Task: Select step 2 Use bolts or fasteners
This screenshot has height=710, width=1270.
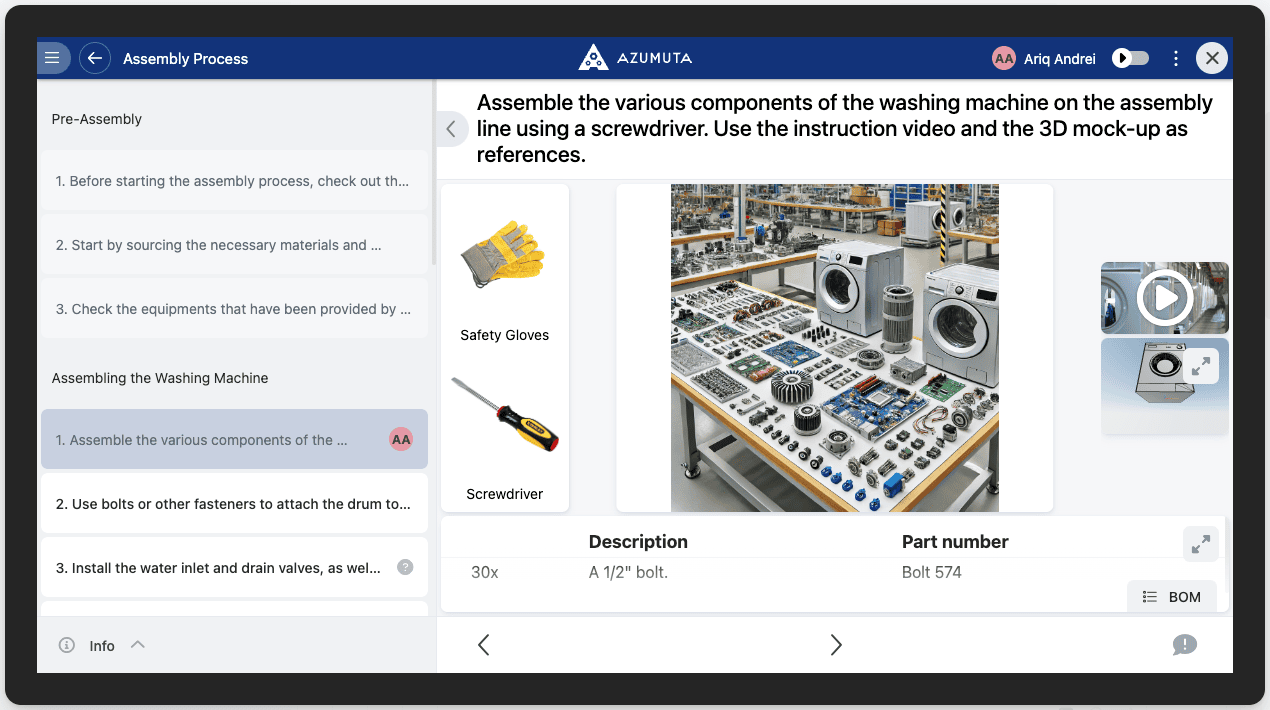Action: [x=234, y=504]
